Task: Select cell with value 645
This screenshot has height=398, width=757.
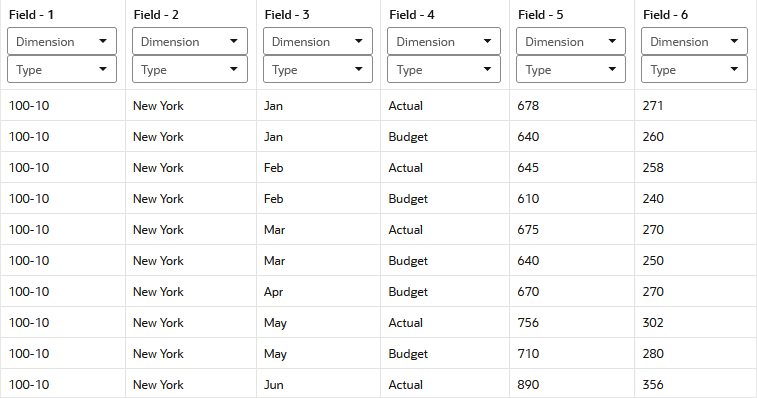Action: pyautogui.click(x=572, y=168)
